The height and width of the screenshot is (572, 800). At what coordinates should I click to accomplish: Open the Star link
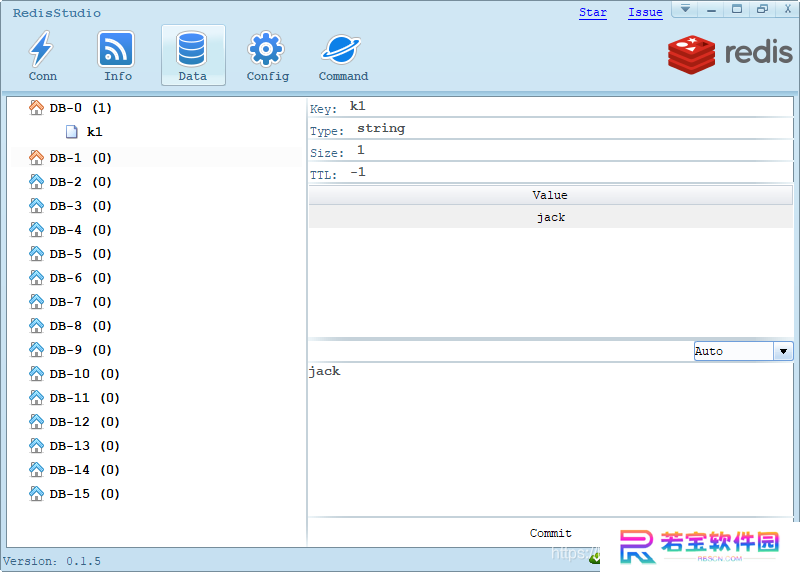pos(592,12)
